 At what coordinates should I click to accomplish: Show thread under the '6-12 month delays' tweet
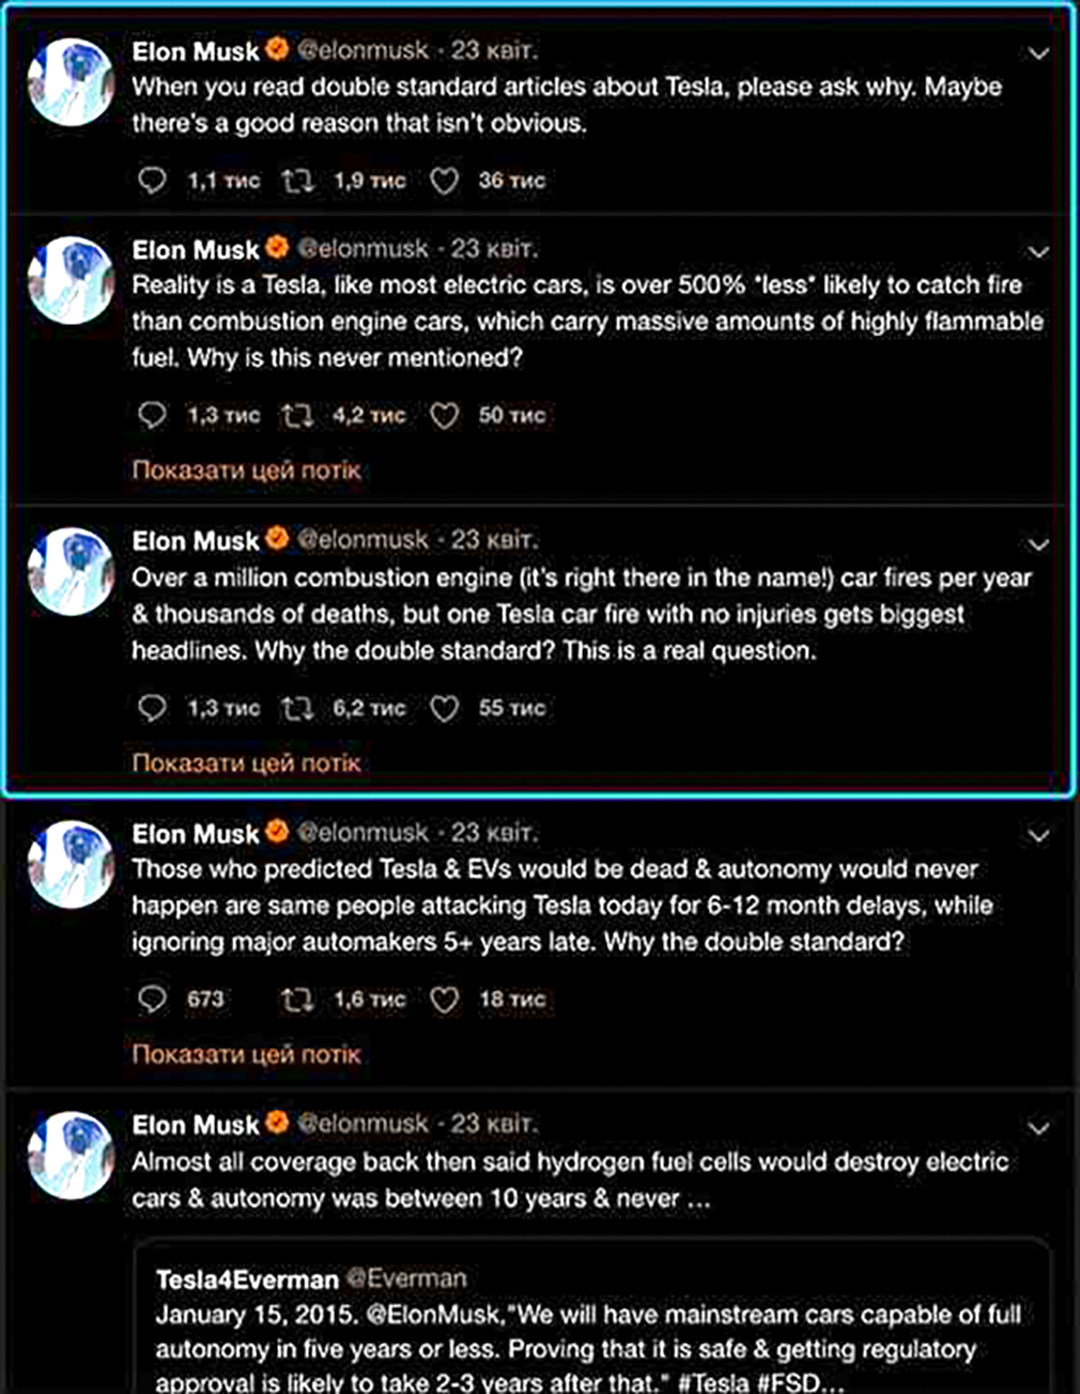coord(246,1054)
